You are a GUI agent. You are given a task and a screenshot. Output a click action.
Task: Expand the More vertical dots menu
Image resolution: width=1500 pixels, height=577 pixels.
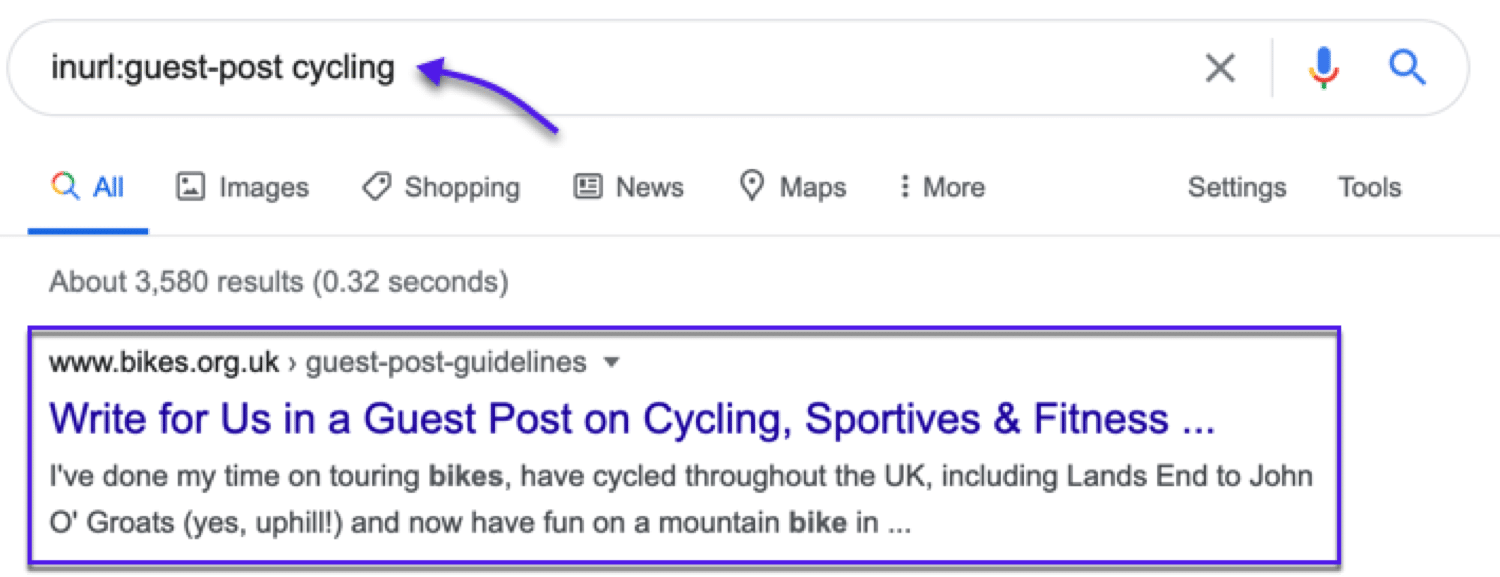[904, 187]
